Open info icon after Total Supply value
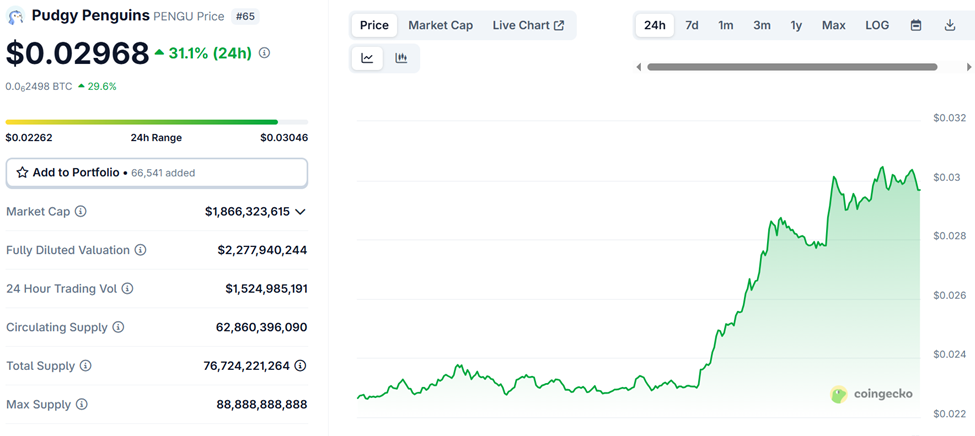 [x=300, y=366]
